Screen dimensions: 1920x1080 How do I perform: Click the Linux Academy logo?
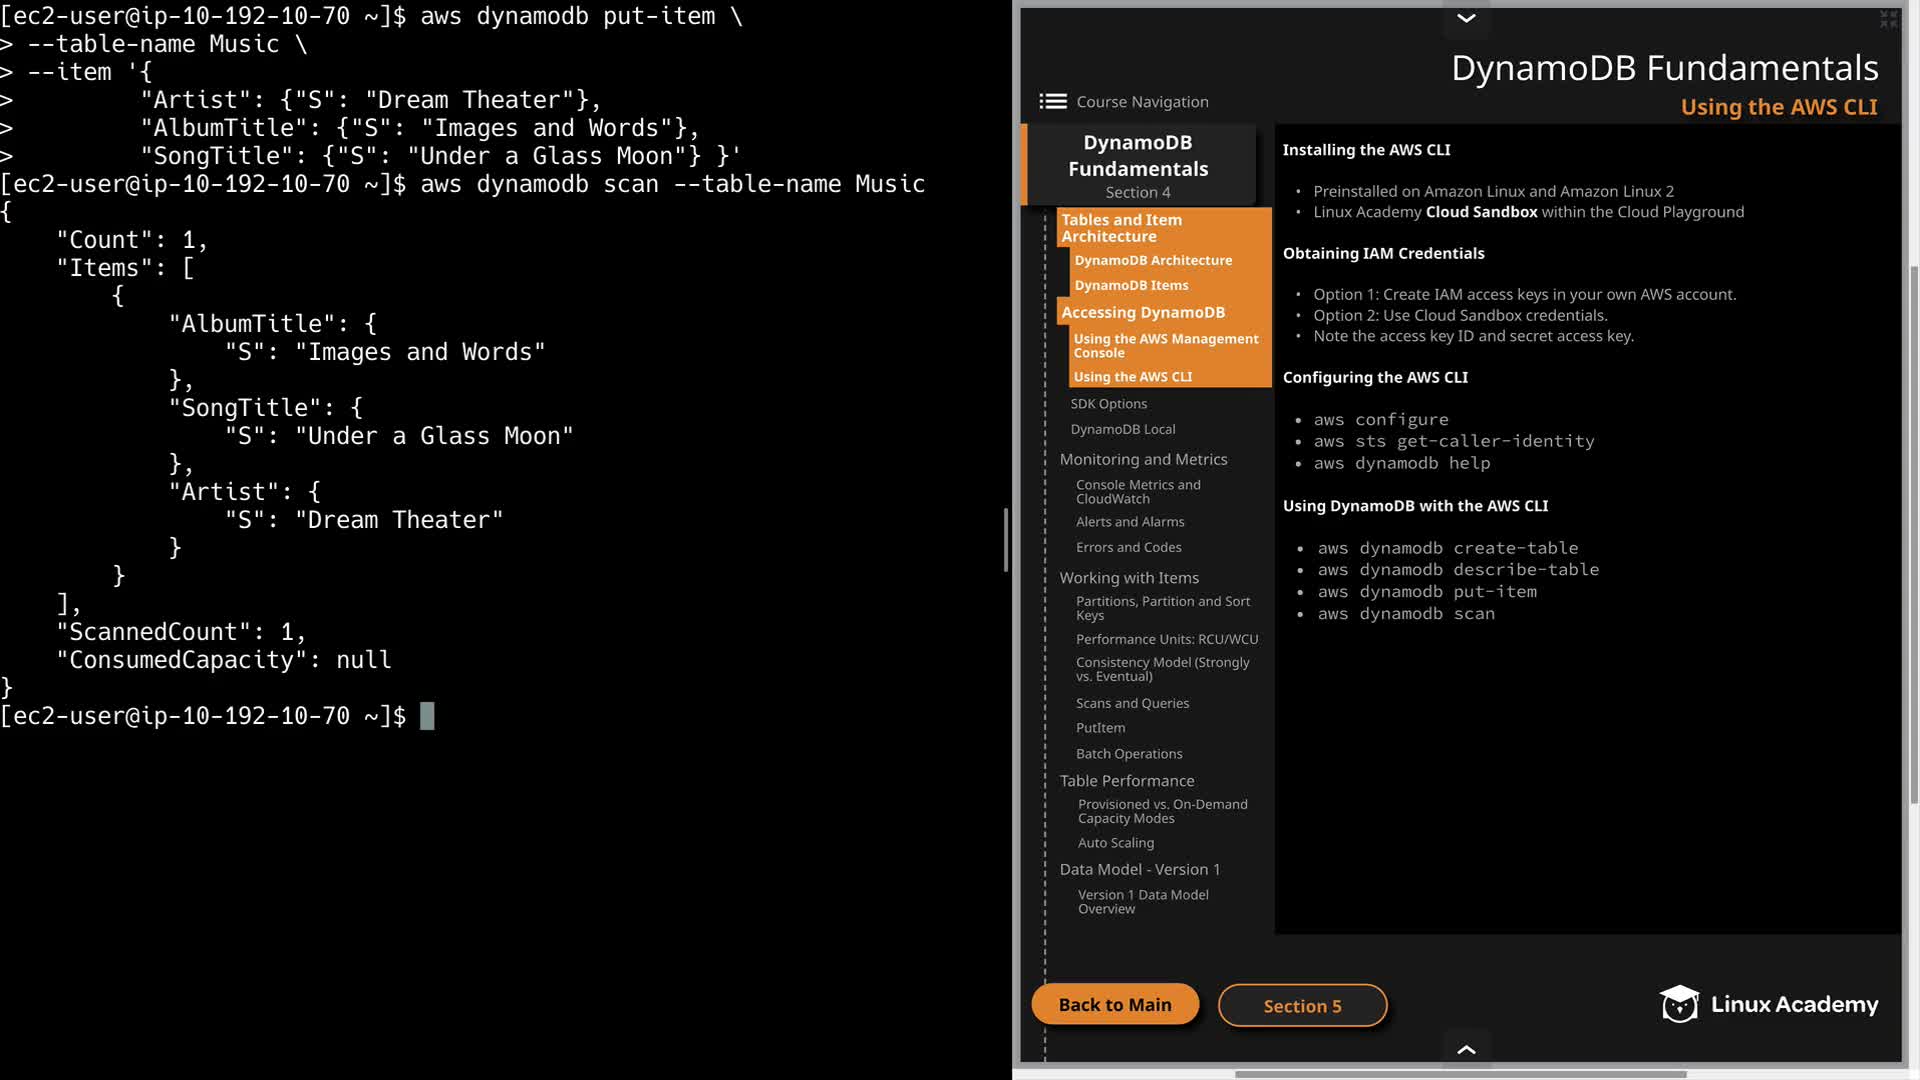(1768, 1004)
